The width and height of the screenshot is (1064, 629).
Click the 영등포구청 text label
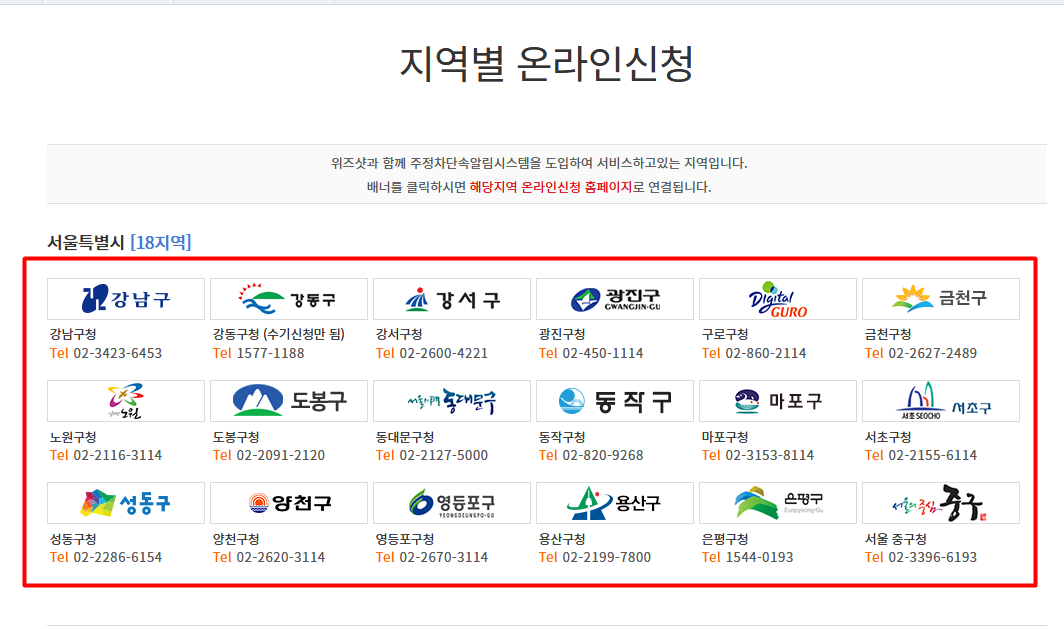[405, 539]
